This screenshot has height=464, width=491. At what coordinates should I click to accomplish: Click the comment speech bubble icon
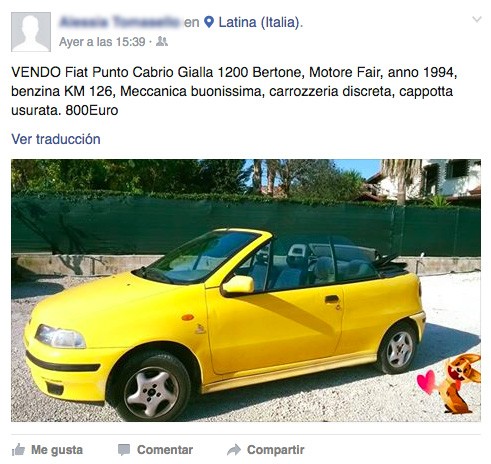pyautogui.click(x=124, y=450)
